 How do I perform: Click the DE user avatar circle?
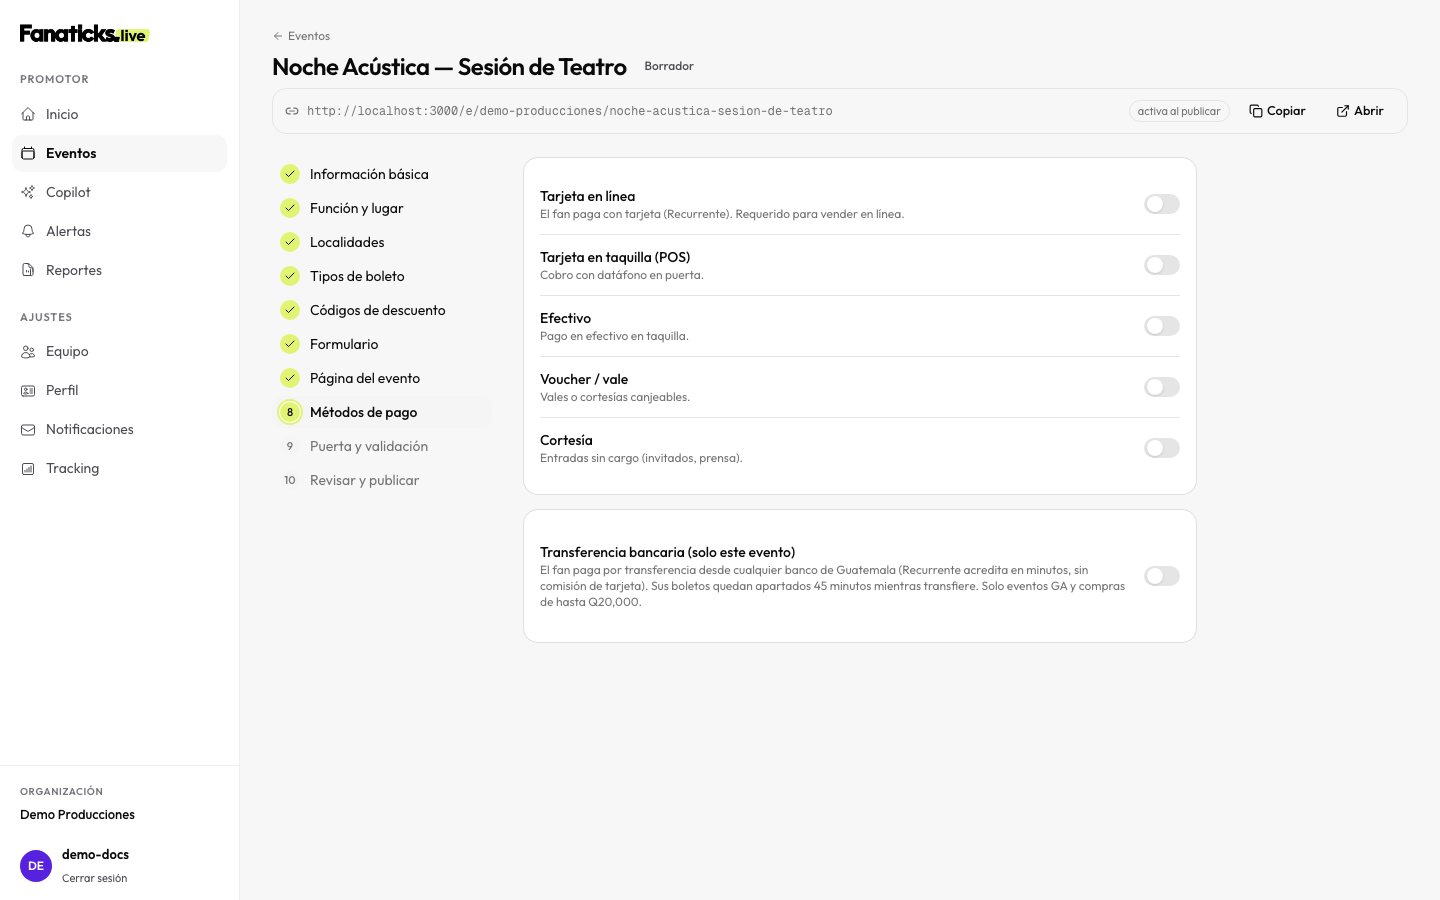[36, 866]
